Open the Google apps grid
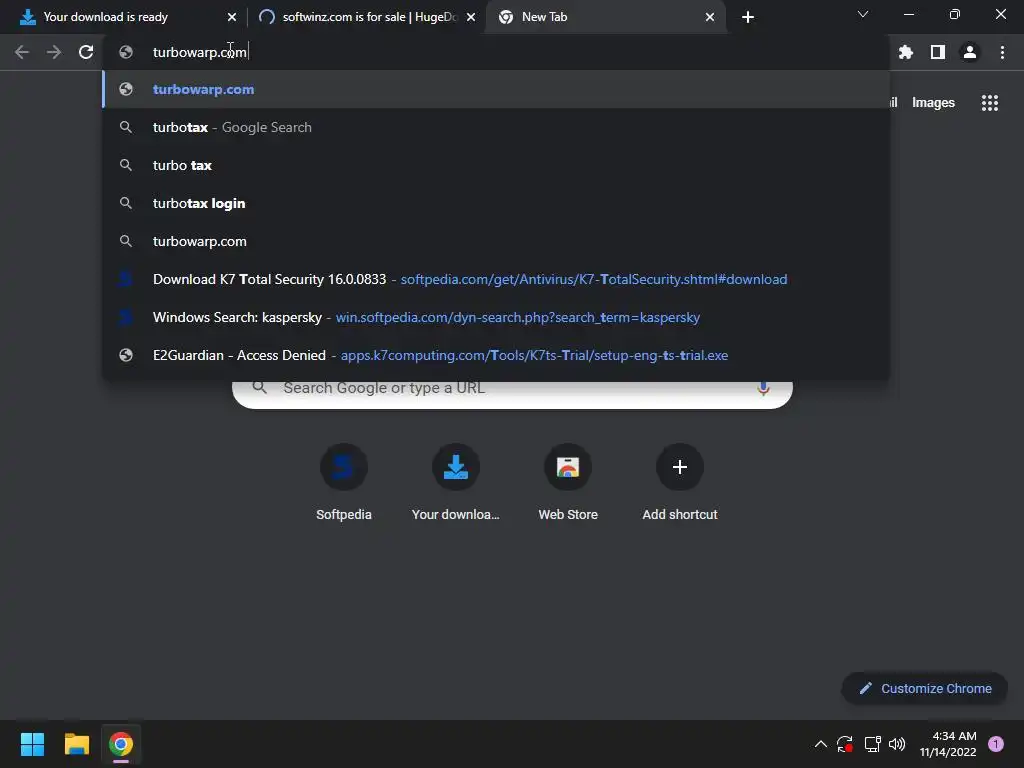Viewport: 1024px width, 768px height. (x=989, y=103)
